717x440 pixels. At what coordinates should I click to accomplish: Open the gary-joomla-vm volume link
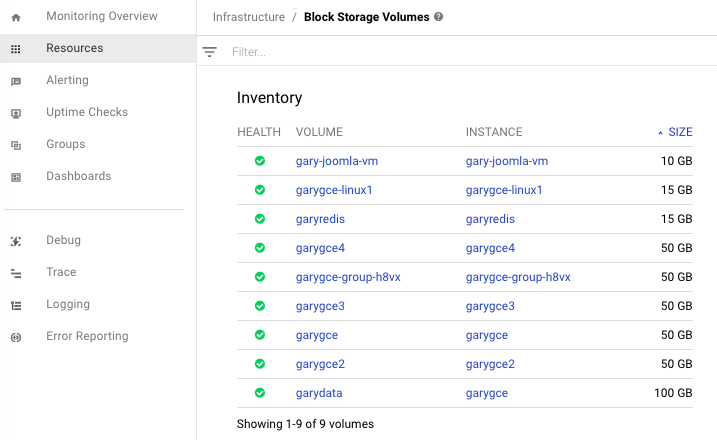[x=337, y=161]
